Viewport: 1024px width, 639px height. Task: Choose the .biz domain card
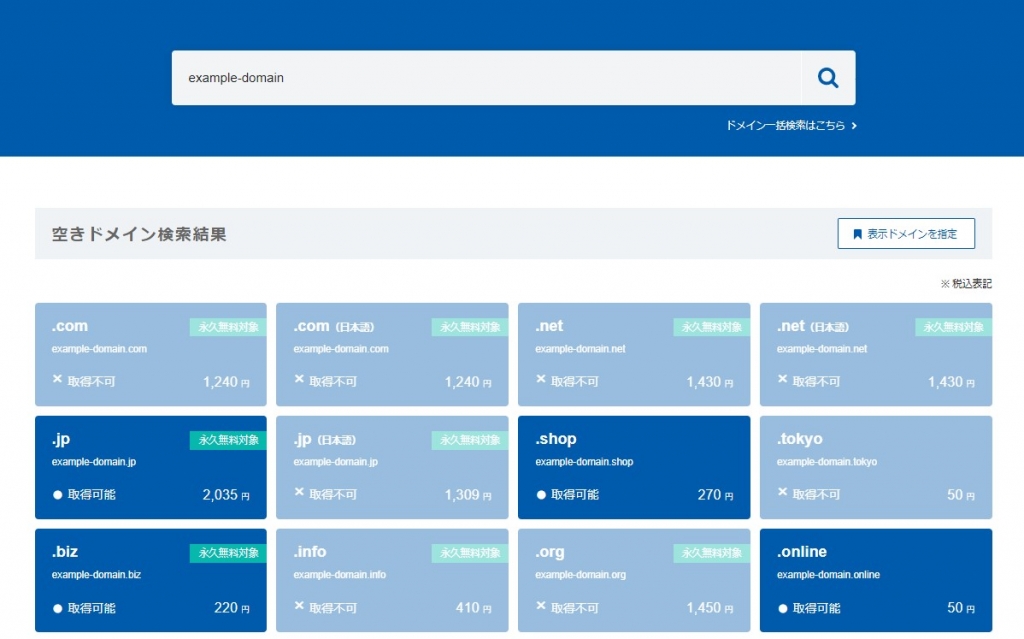click(150, 580)
